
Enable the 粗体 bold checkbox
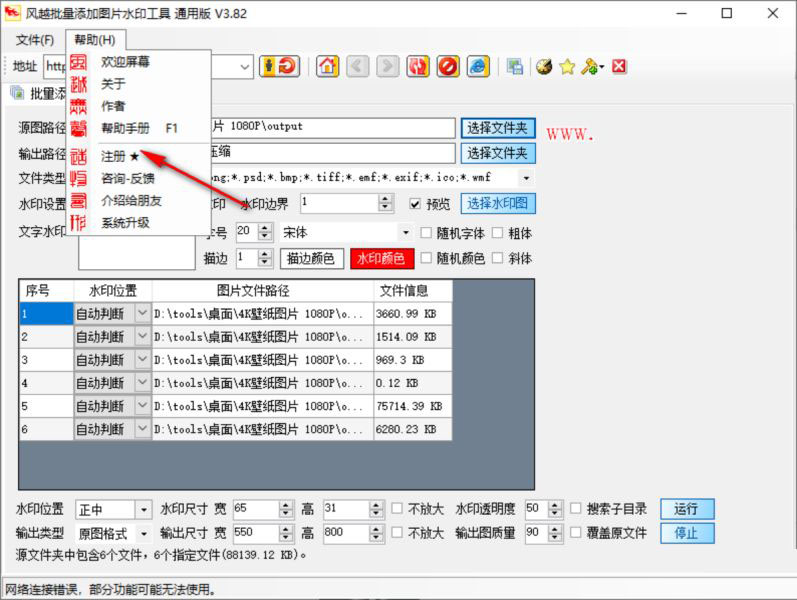click(498, 233)
